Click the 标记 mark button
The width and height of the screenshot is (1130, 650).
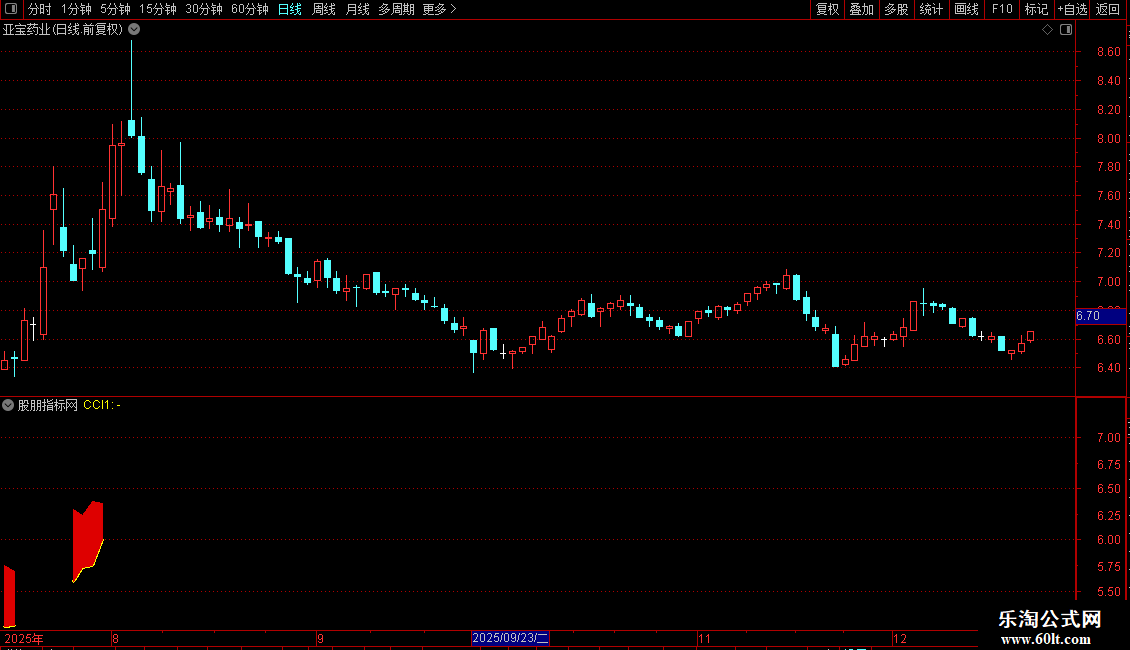1036,9
